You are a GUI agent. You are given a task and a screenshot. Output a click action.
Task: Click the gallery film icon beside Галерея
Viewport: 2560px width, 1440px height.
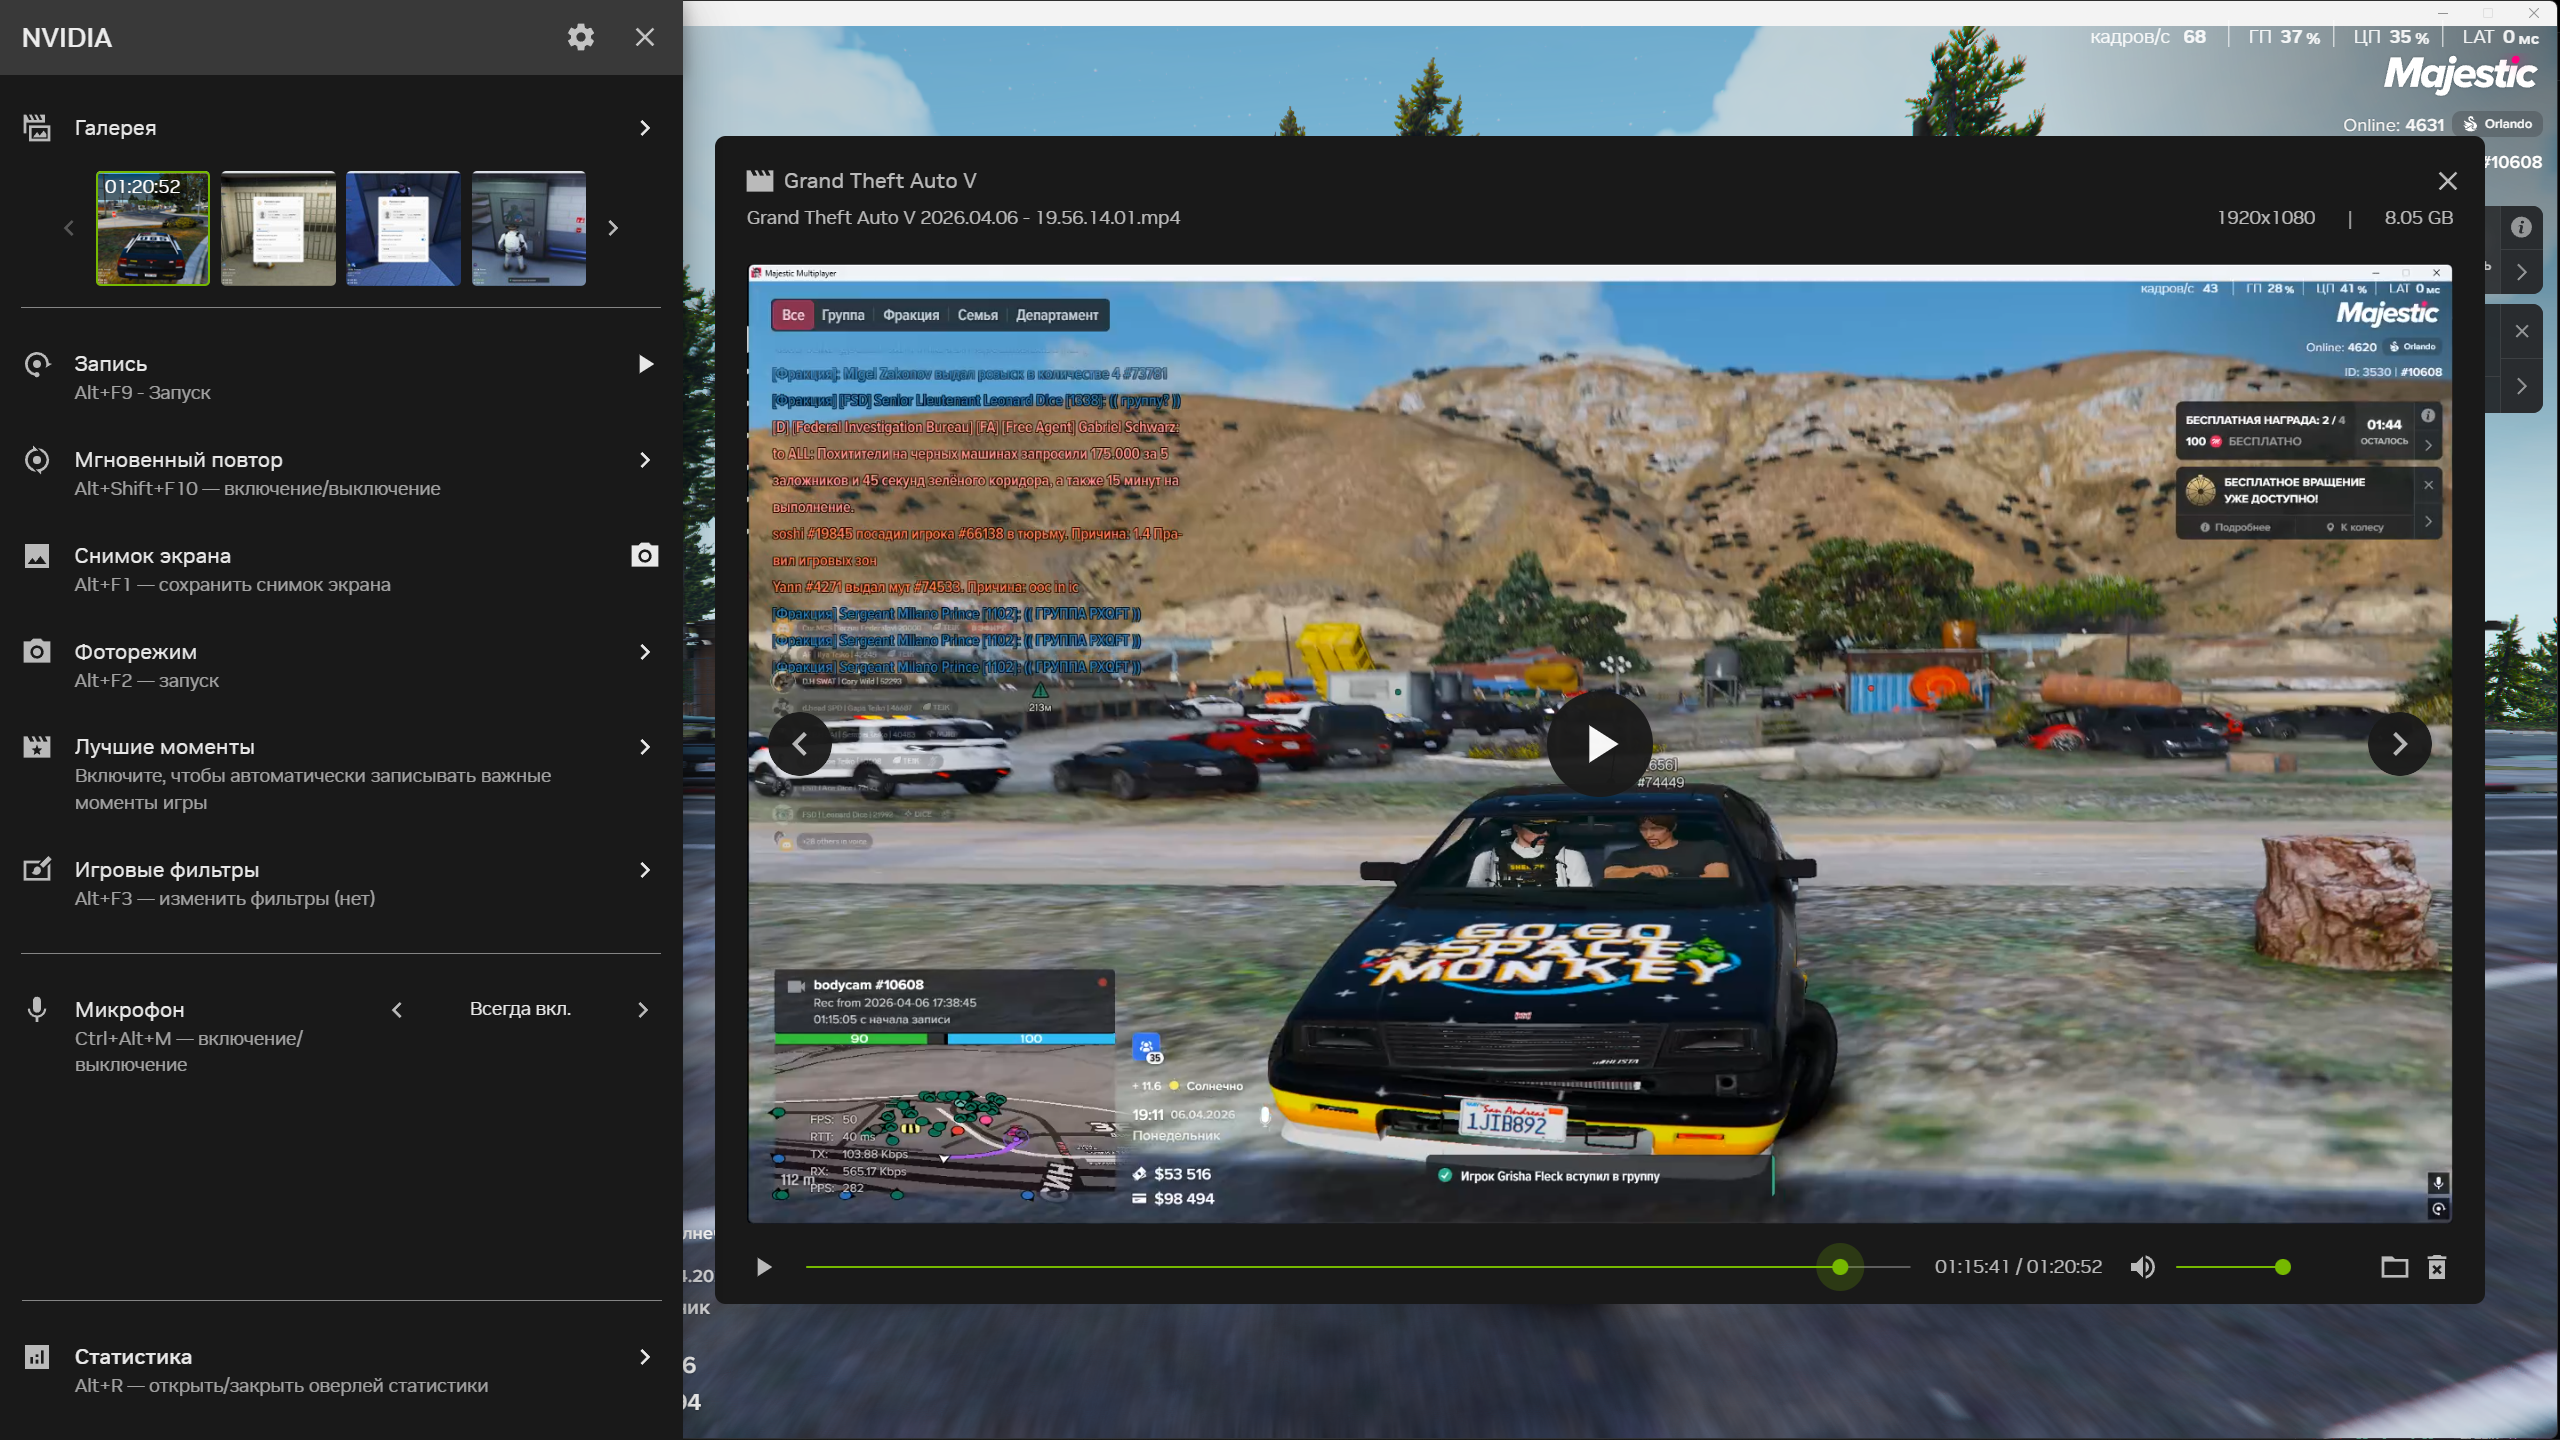click(x=37, y=128)
